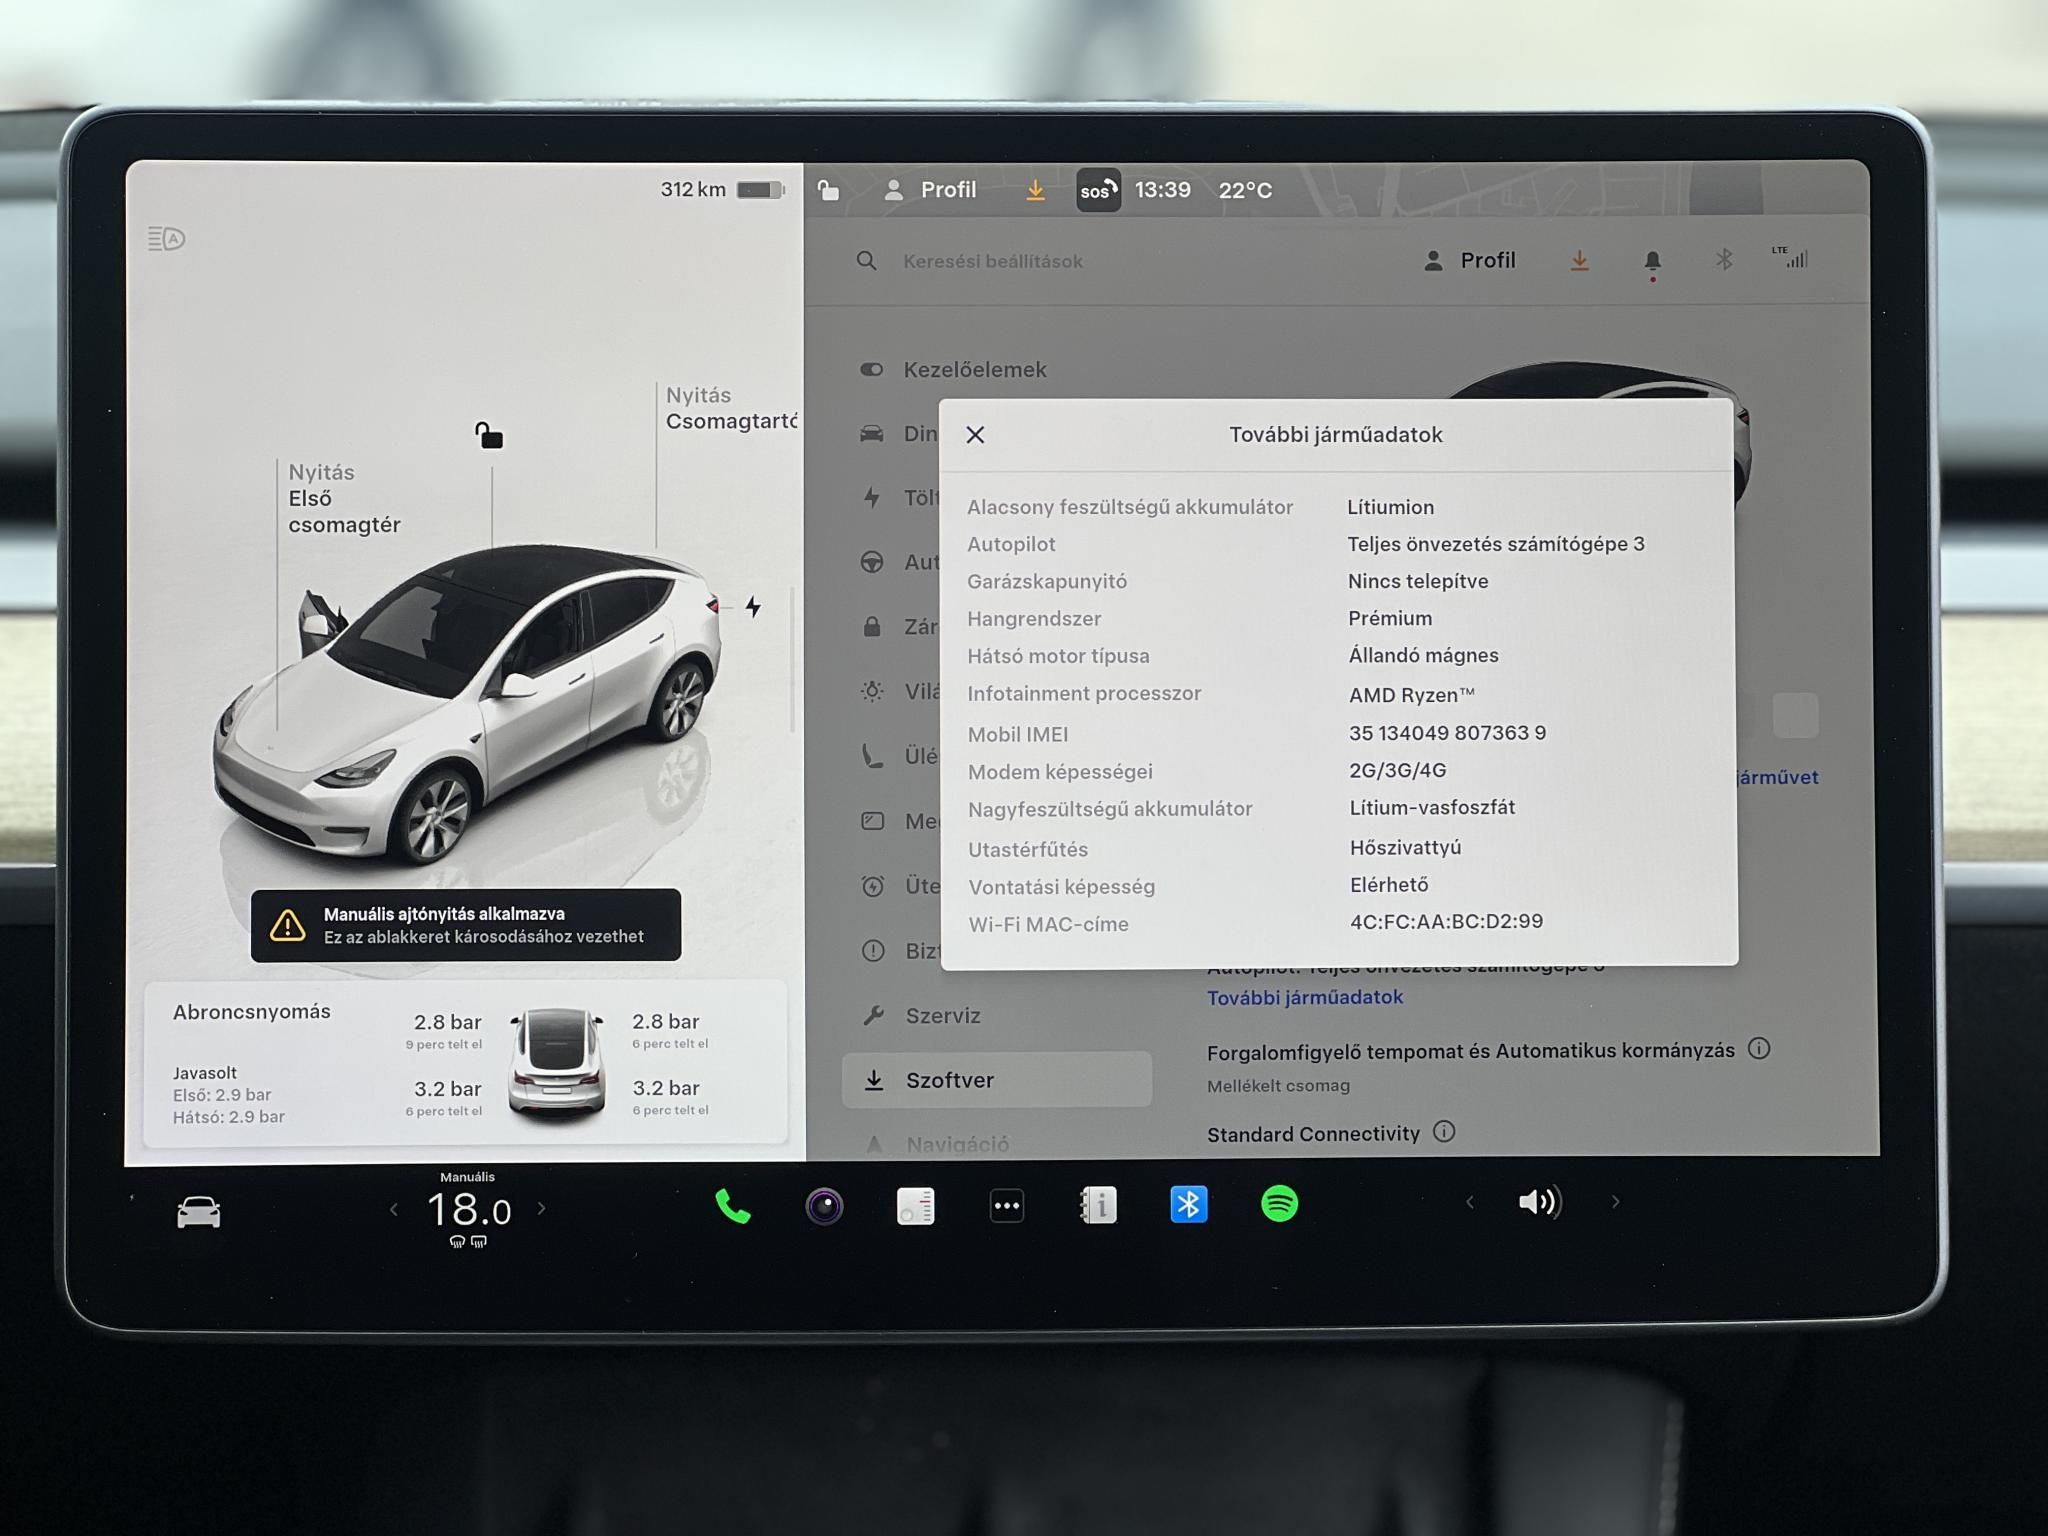Increase cabin temperature with right arrow
This screenshot has width=2048, height=1536.
541,1209
